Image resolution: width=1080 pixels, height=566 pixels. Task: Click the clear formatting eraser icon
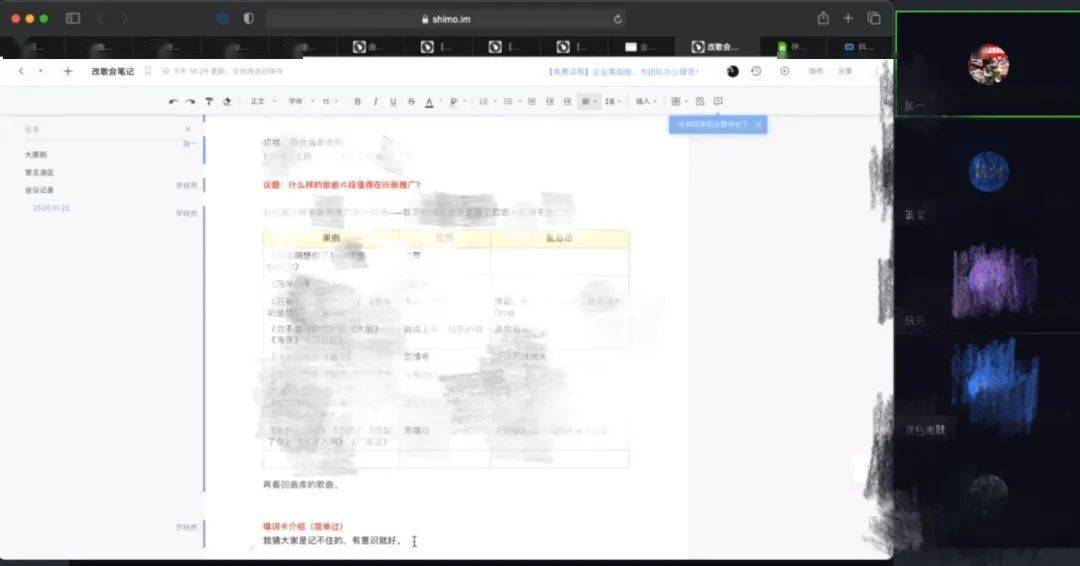click(227, 101)
